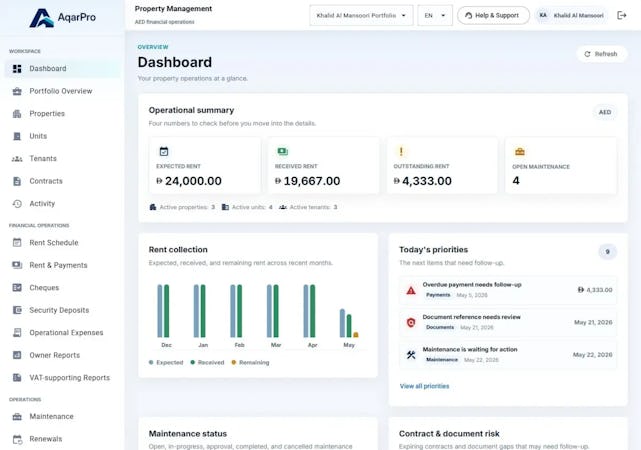641x450 pixels.
Task: Click the red shield icon for document review
Action: click(411, 323)
